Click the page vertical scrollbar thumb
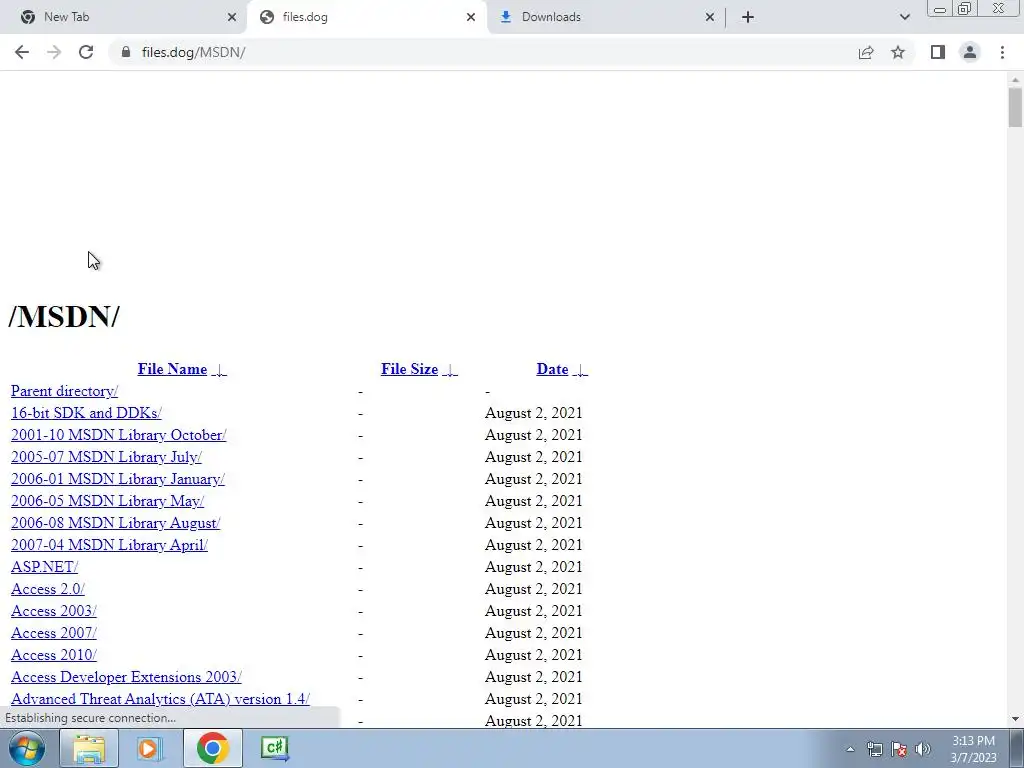Screen dimensions: 1024x768 (x=1015, y=108)
